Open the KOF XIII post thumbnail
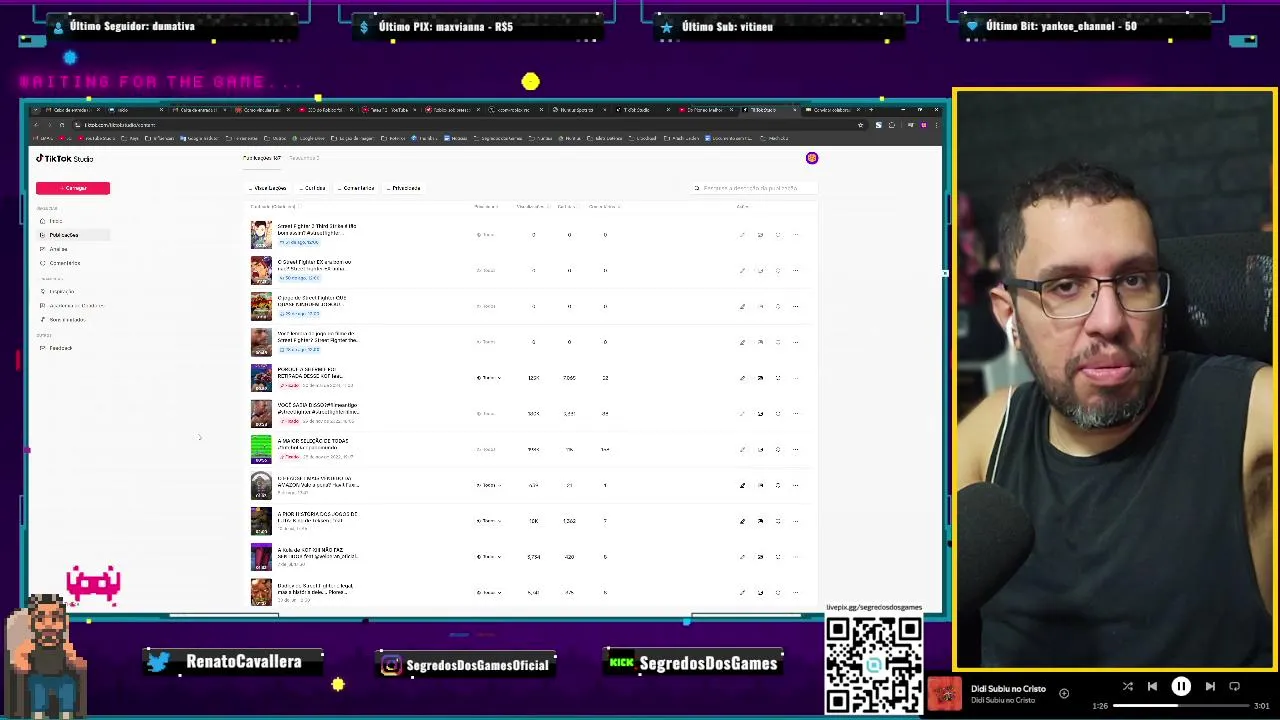This screenshot has width=1280, height=720. (x=261, y=557)
